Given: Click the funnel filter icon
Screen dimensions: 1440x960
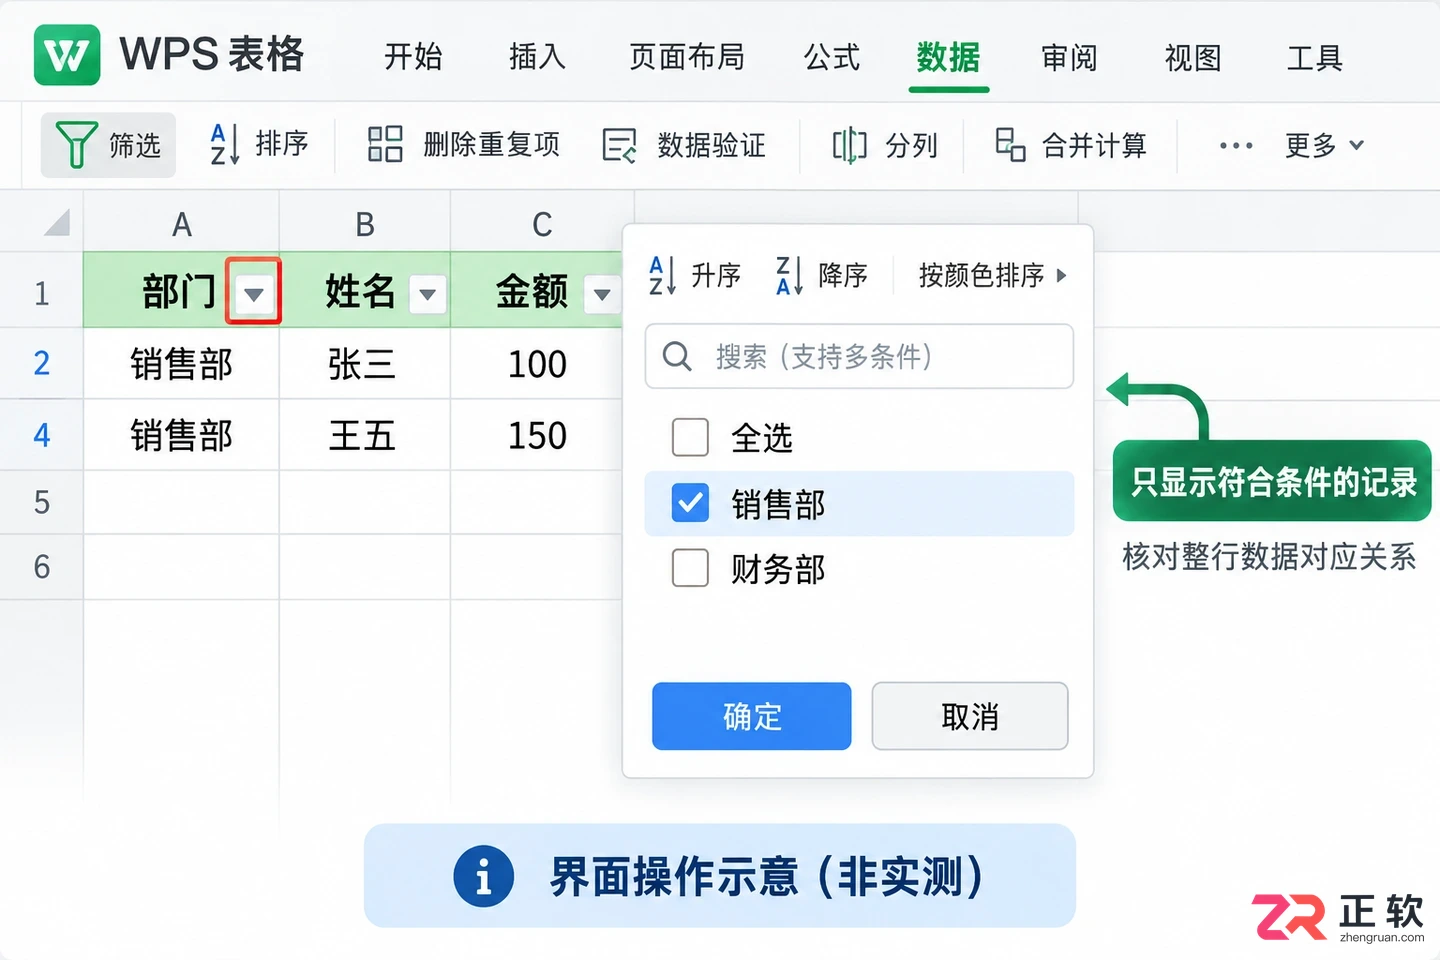Looking at the screenshot, I should (x=76, y=145).
